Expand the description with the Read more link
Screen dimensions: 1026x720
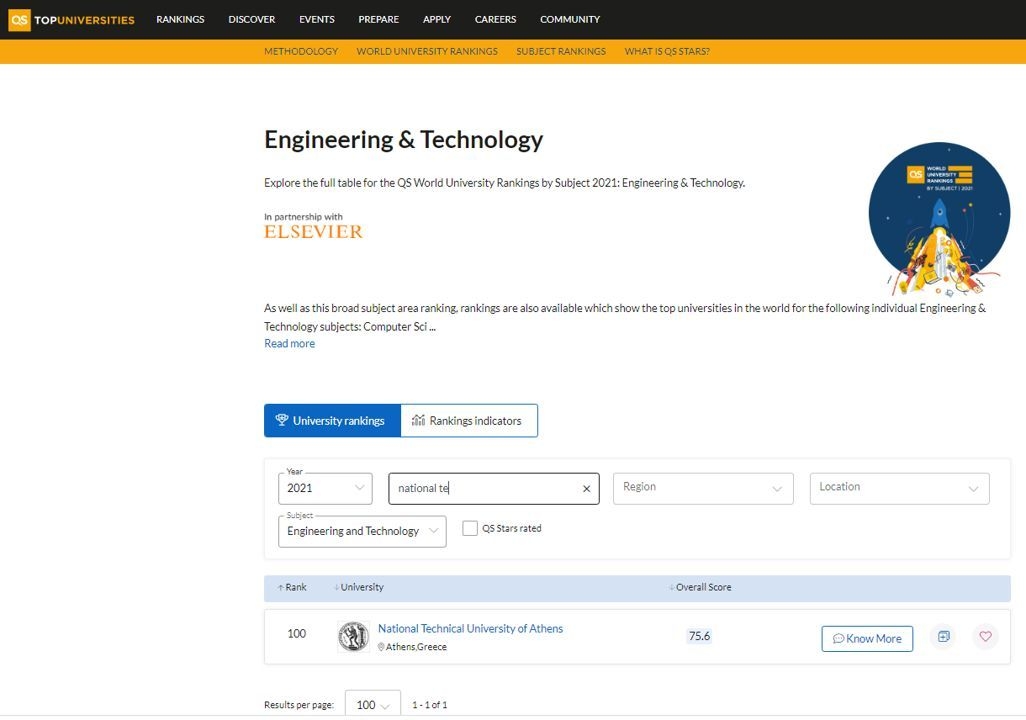pyautogui.click(x=289, y=344)
